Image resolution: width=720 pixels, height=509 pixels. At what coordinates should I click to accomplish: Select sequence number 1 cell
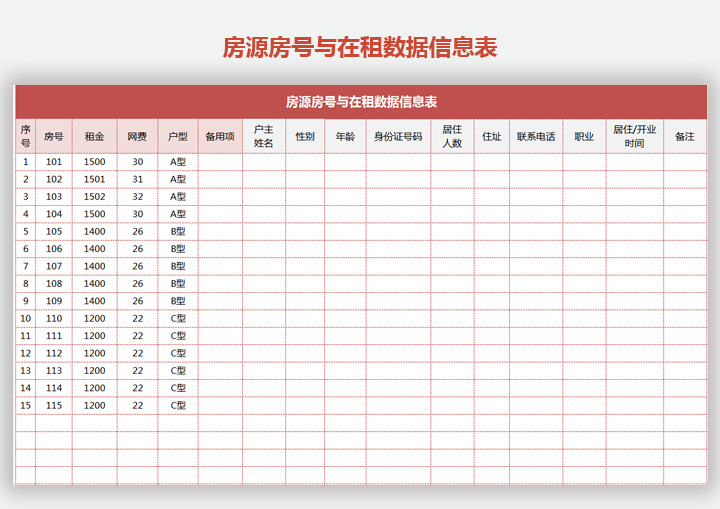pyautogui.click(x=26, y=162)
